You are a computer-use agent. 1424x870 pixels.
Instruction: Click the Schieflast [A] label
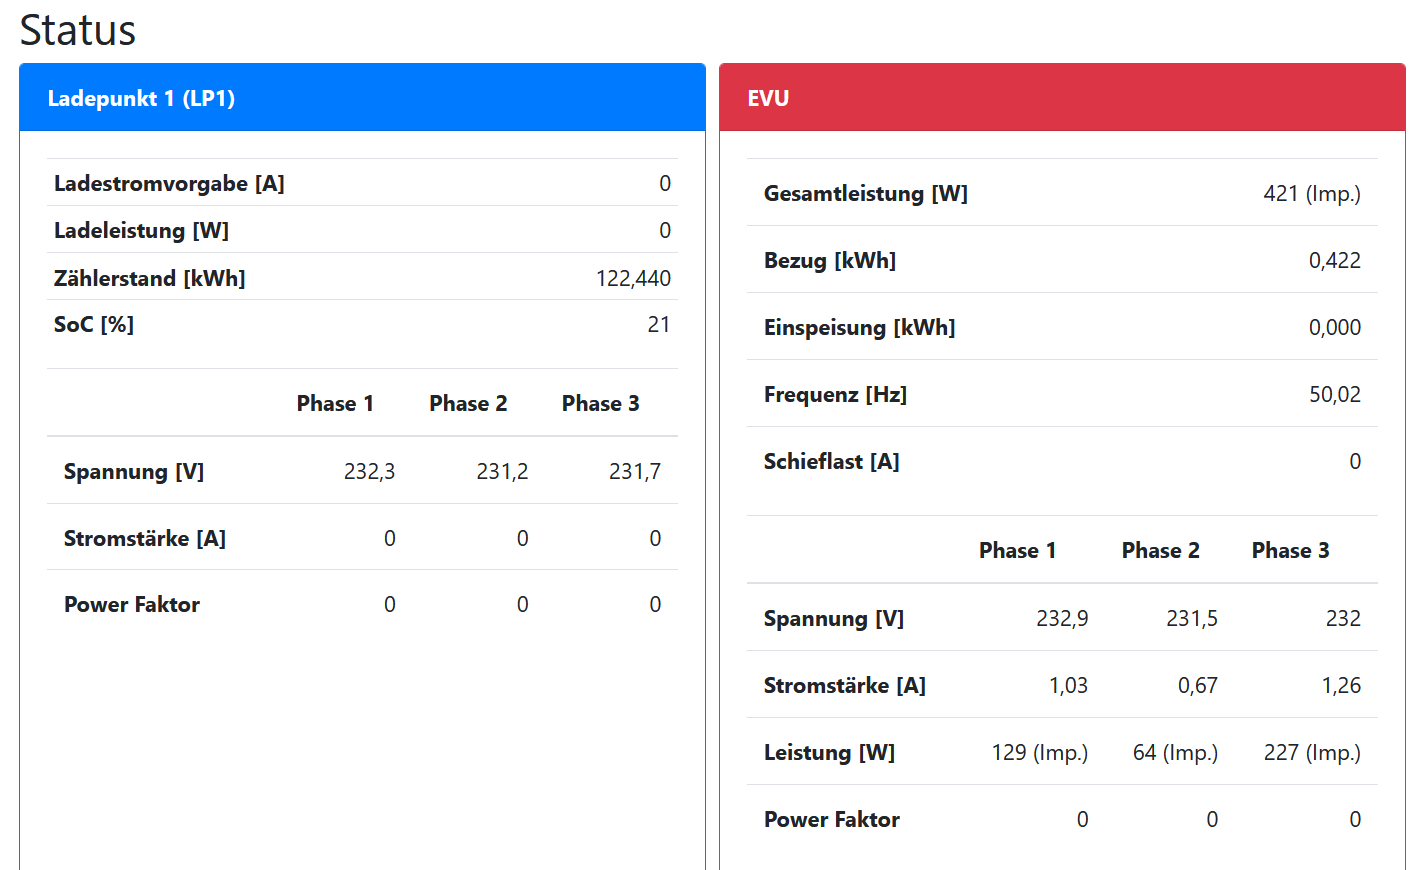click(831, 461)
